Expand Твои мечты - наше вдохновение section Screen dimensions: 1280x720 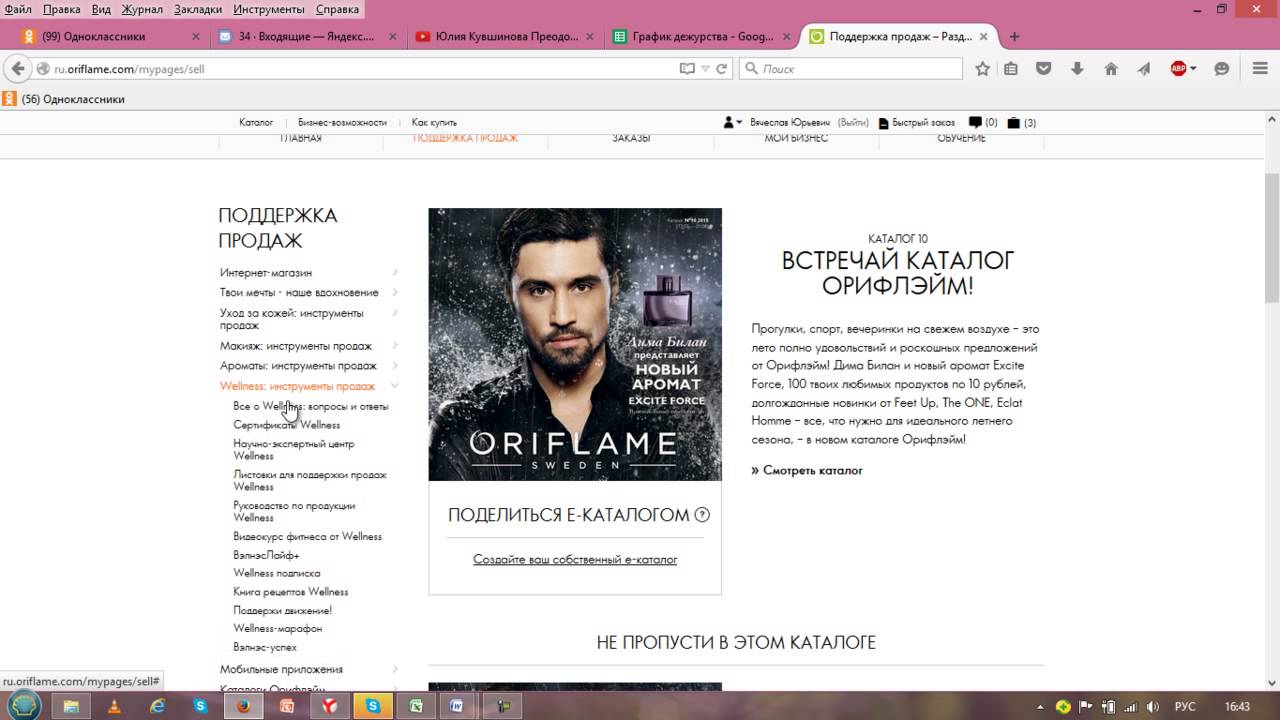(395, 292)
